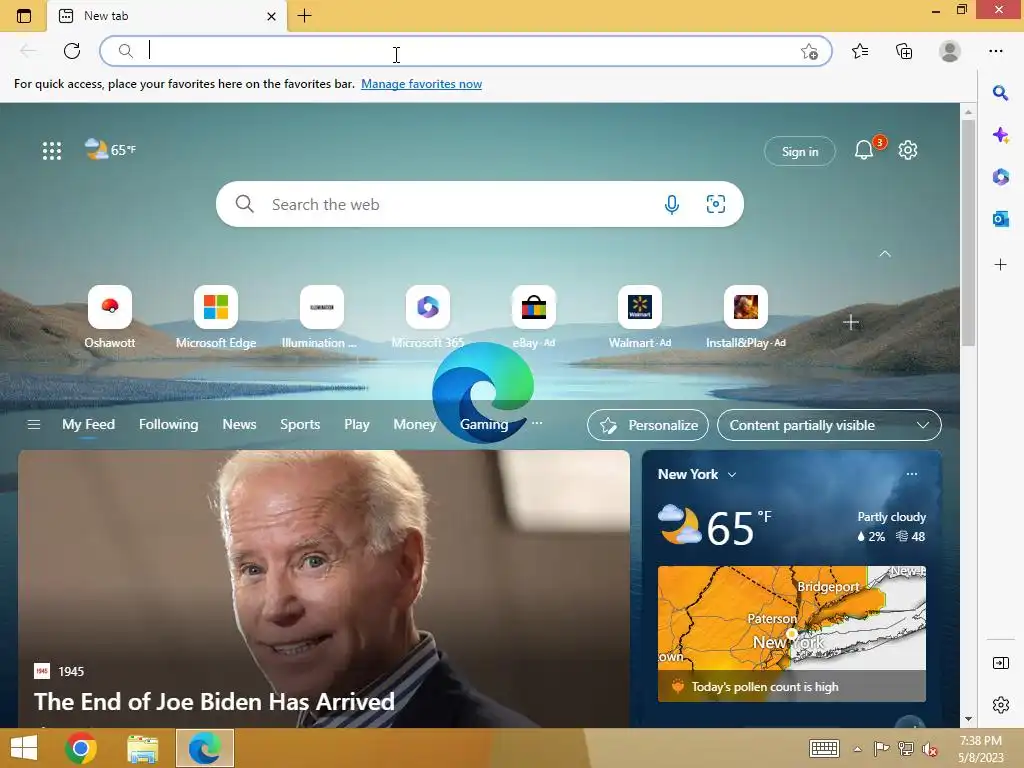Add this page to favorites star
Image resolution: width=1024 pixels, height=768 pixels.
tap(809, 52)
